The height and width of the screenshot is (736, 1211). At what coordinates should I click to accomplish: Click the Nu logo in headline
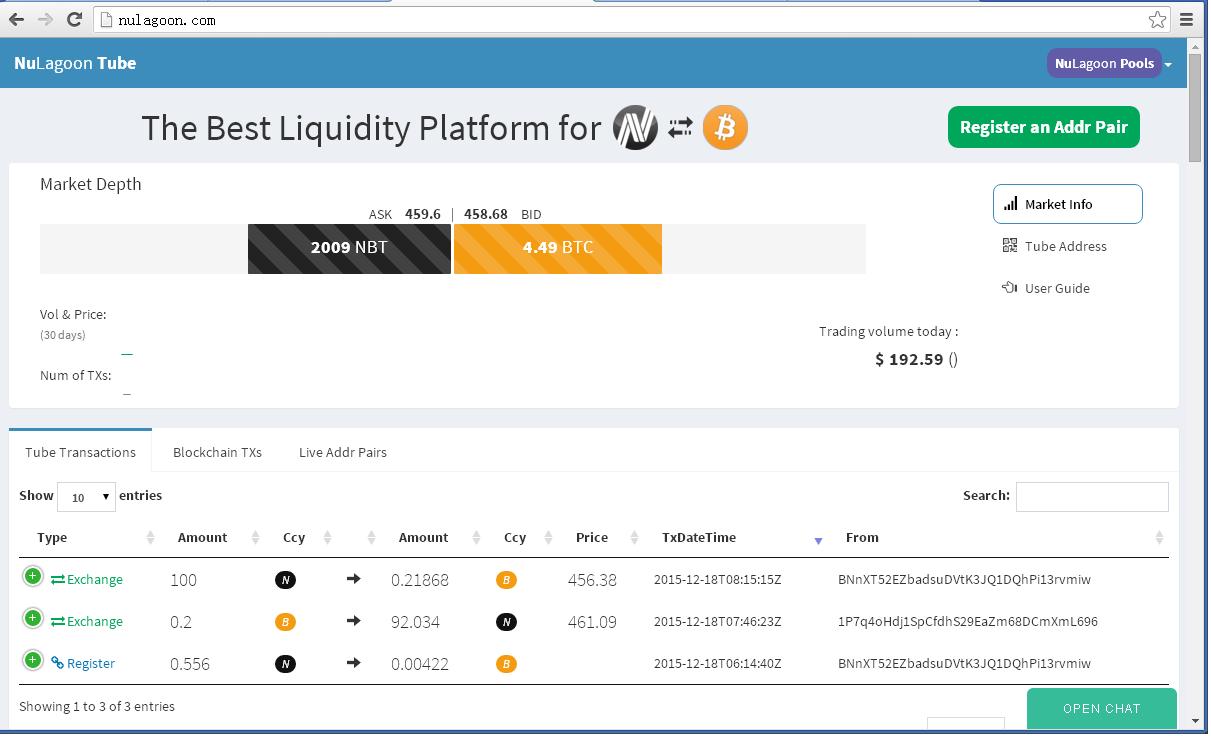(x=635, y=128)
